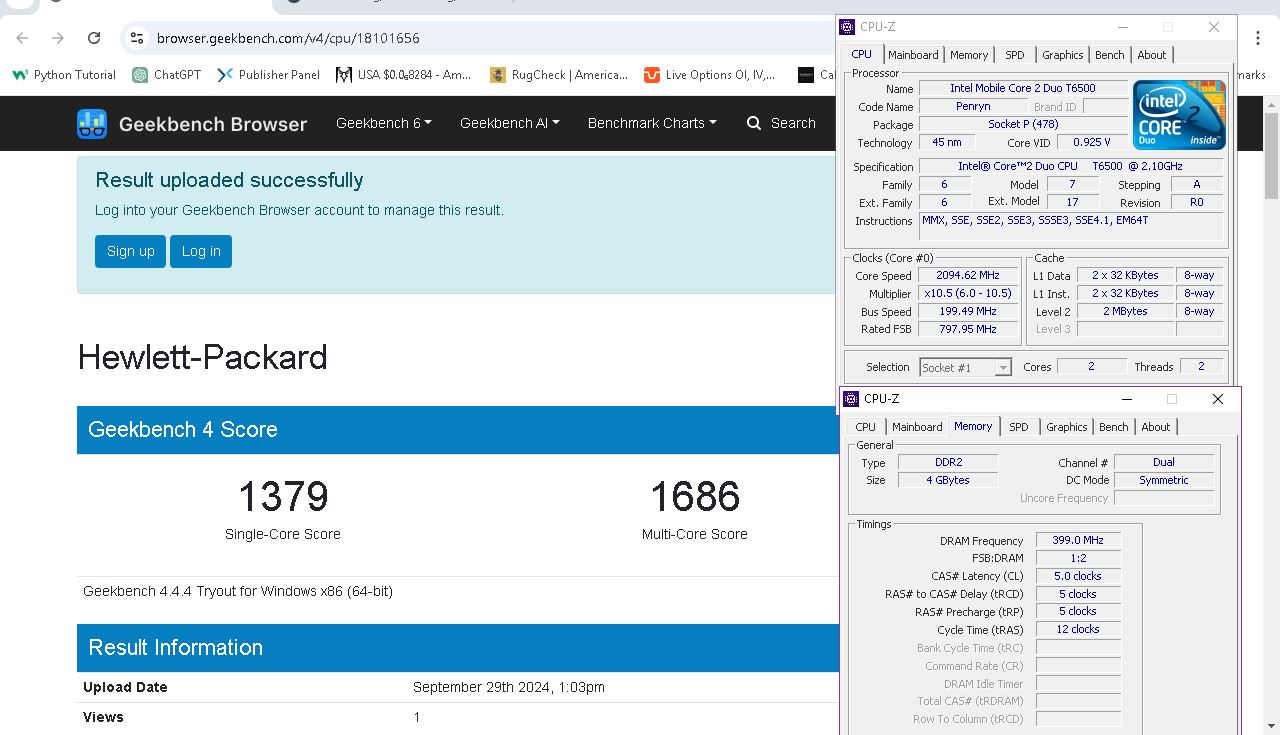Open SPD tab in upper CPU-Z window
Viewport: 1280px width, 735px height.
point(1015,55)
